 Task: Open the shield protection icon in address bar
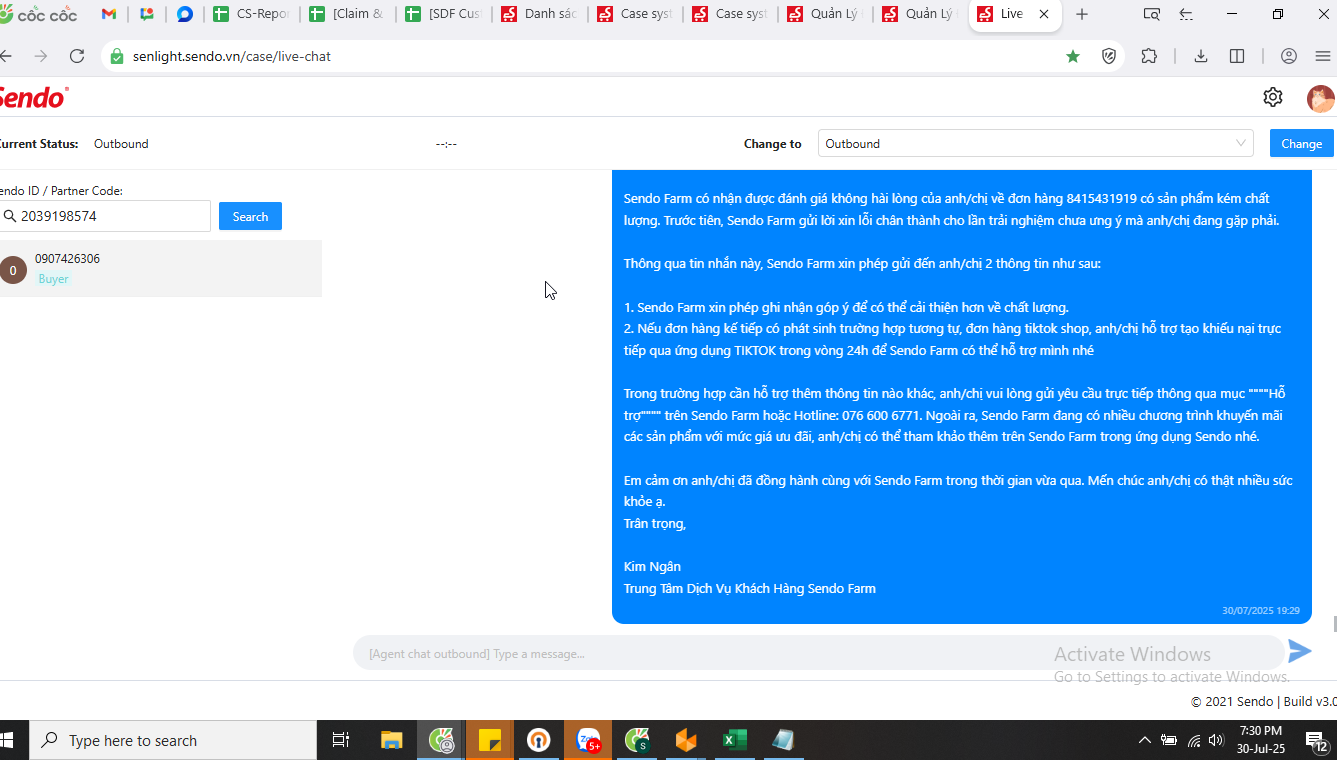tap(1109, 56)
